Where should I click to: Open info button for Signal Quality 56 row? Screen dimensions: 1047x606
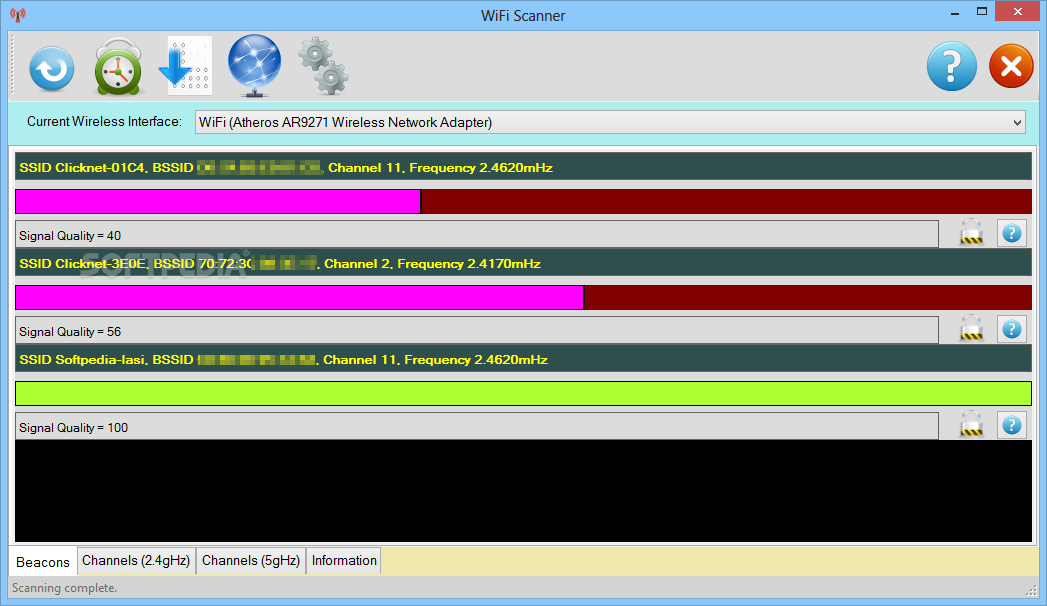1012,329
